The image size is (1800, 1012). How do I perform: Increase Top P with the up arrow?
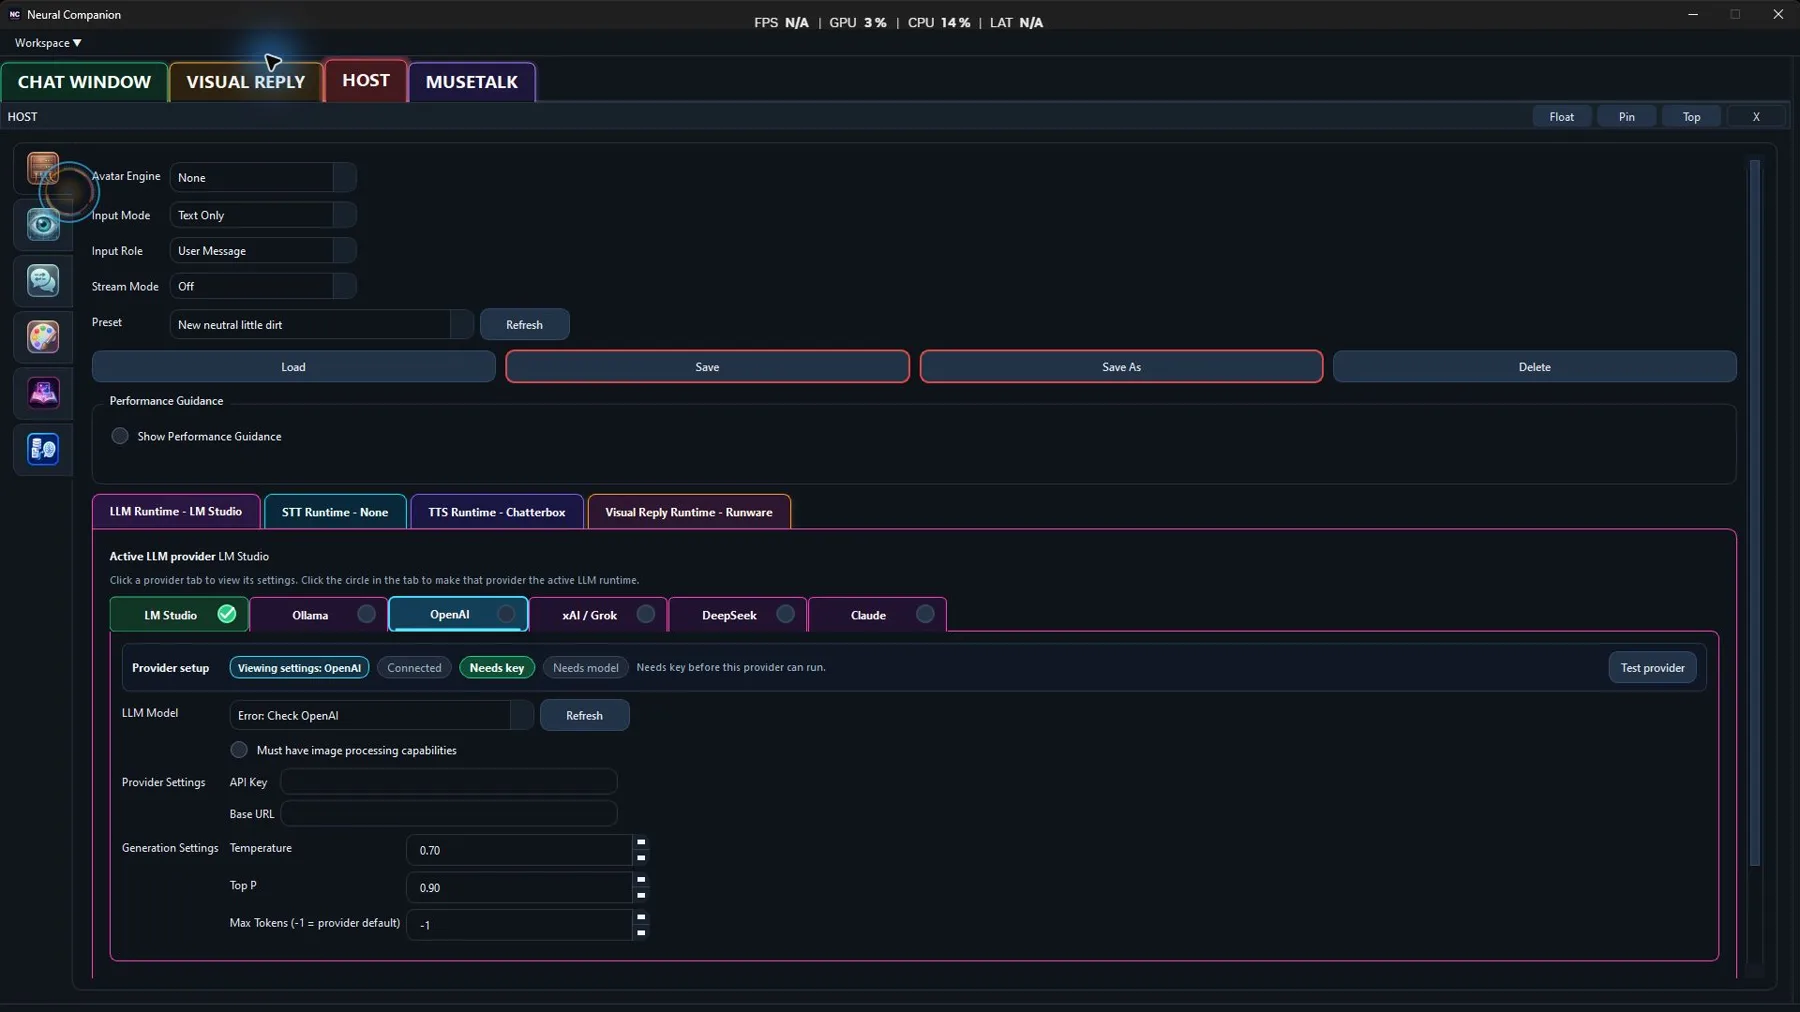click(641, 880)
